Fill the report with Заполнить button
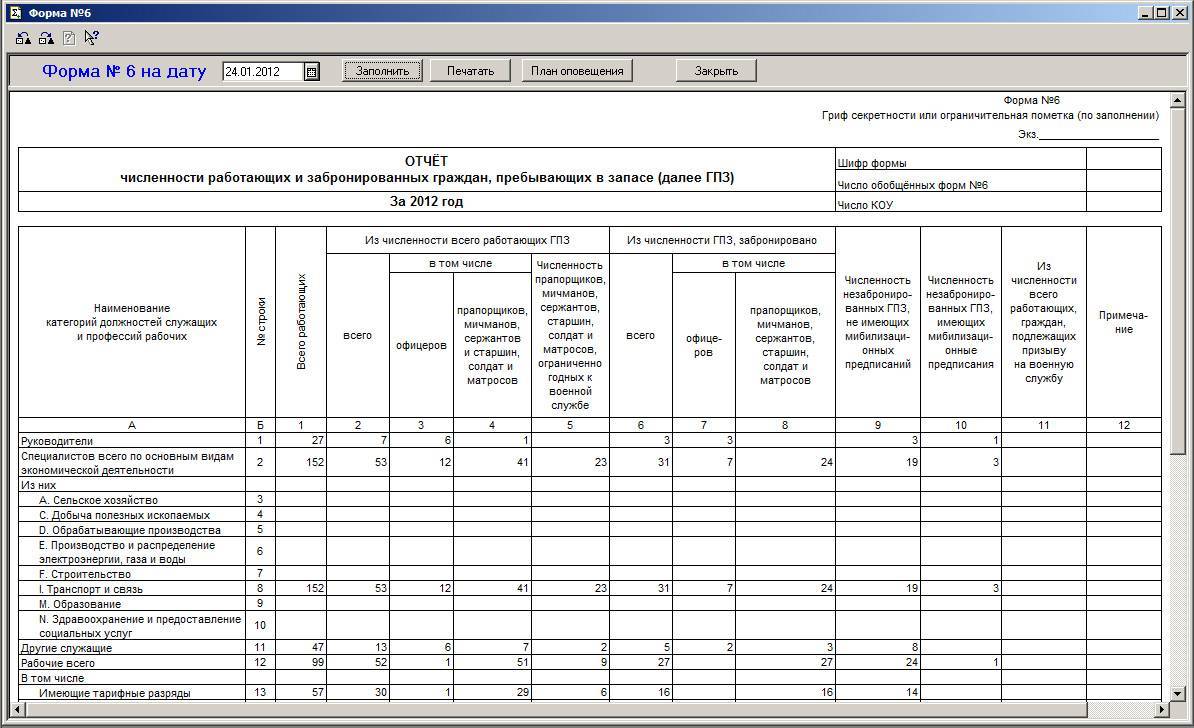The image size is (1194, 728). [x=382, y=71]
